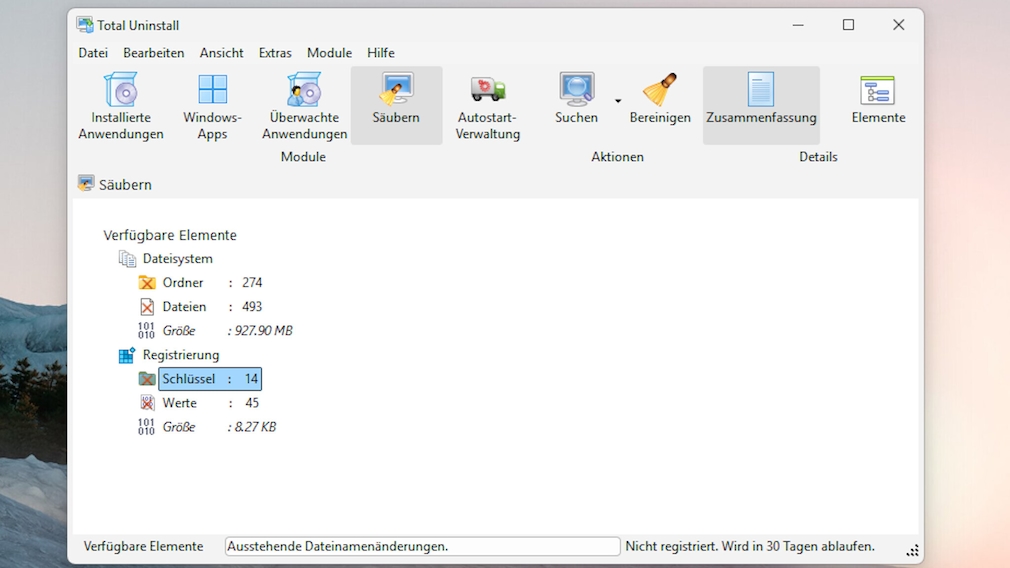Open Installierte Anwendungen module
The image size is (1010, 568).
(x=121, y=106)
